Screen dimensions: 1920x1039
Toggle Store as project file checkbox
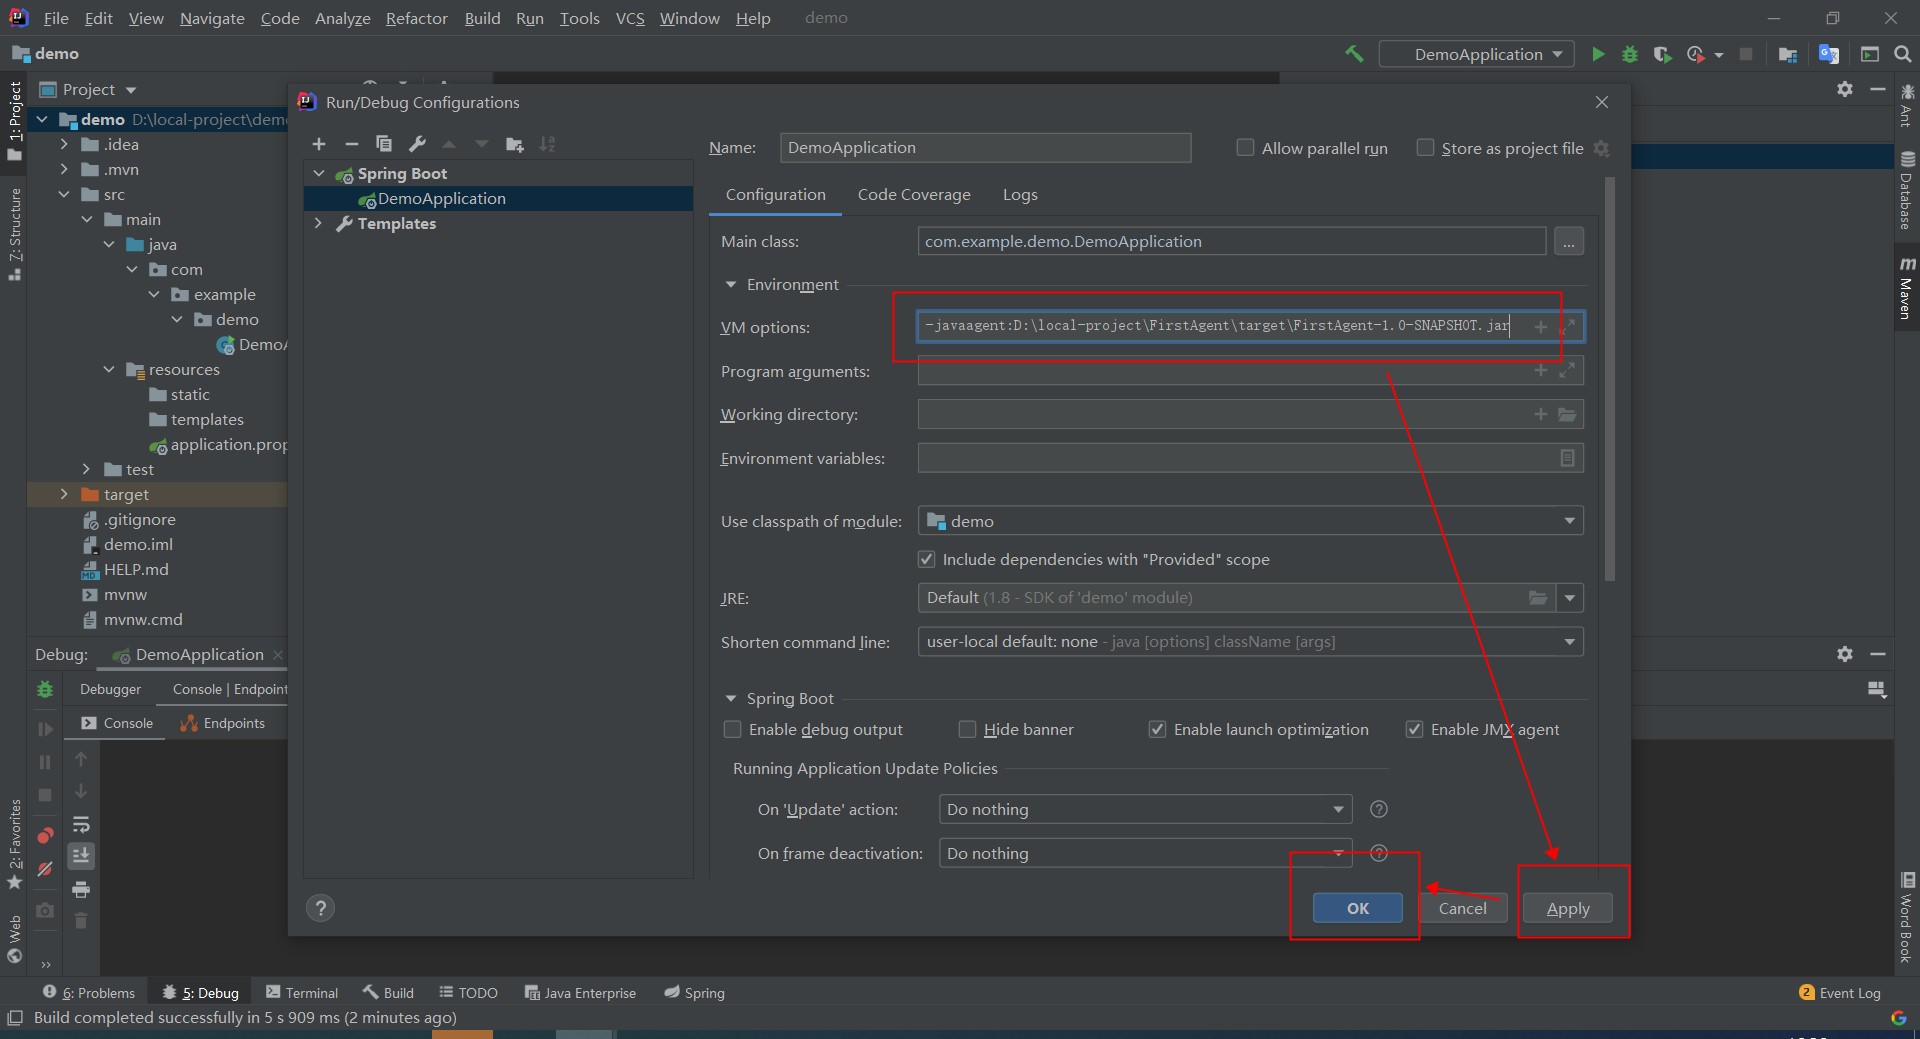click(x=1425, y=148)
